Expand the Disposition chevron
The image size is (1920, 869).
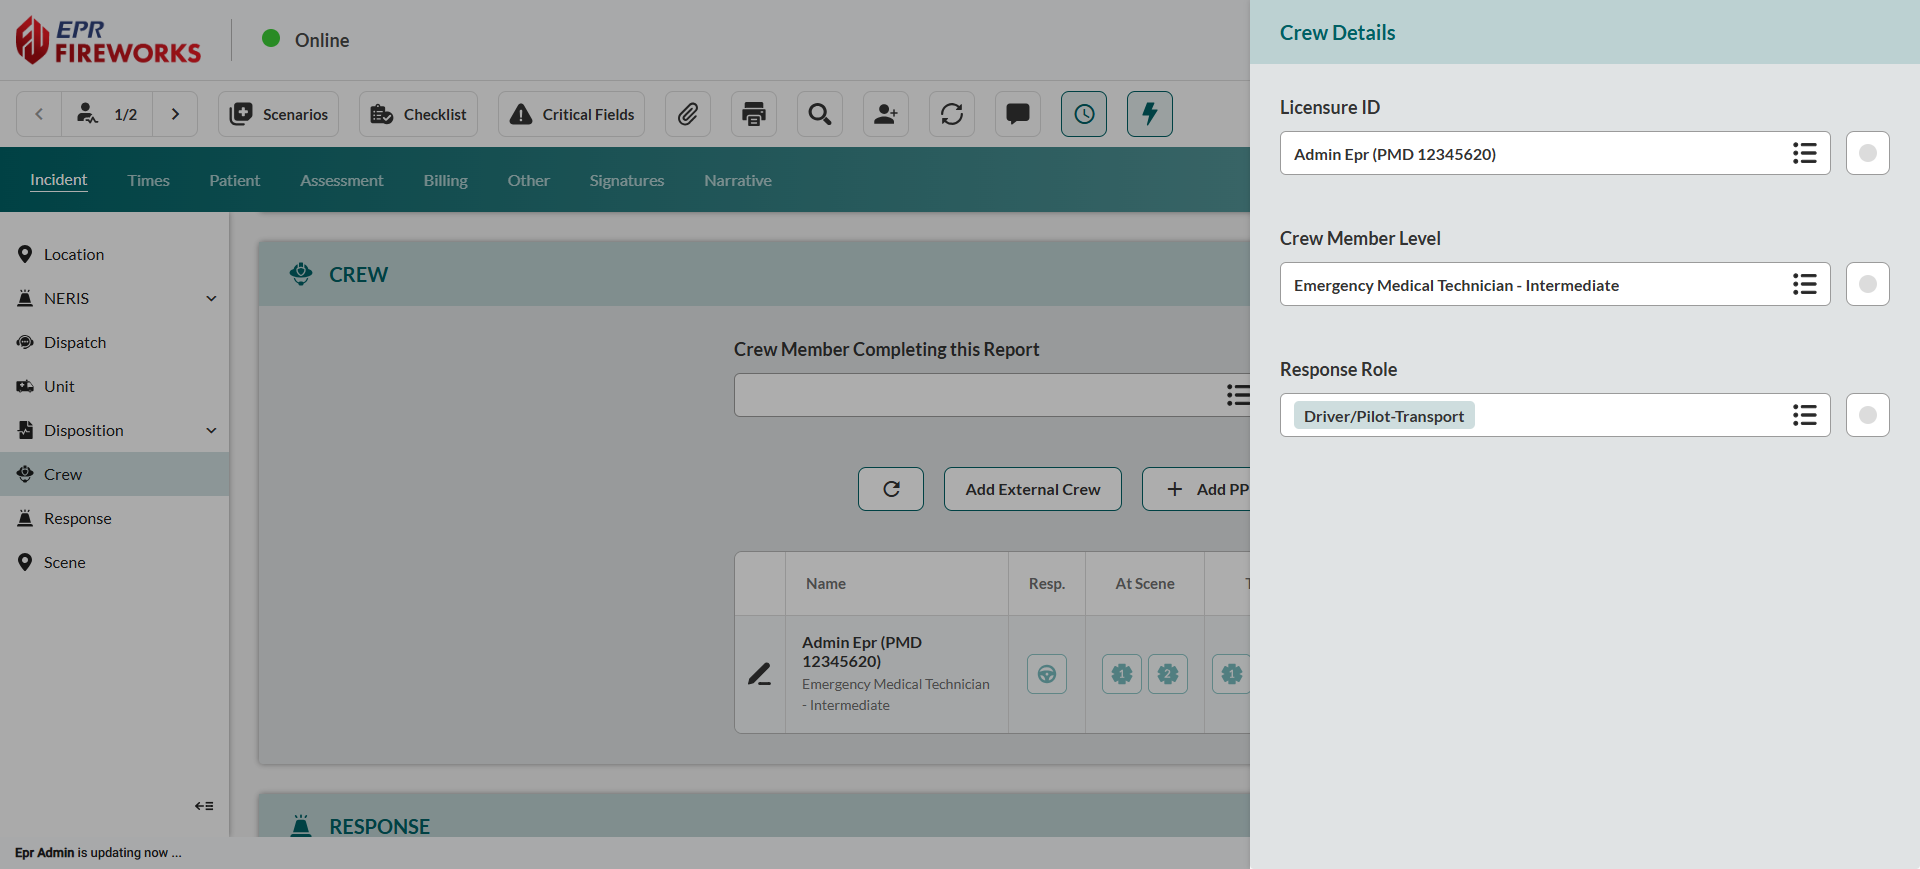point(211,430)
